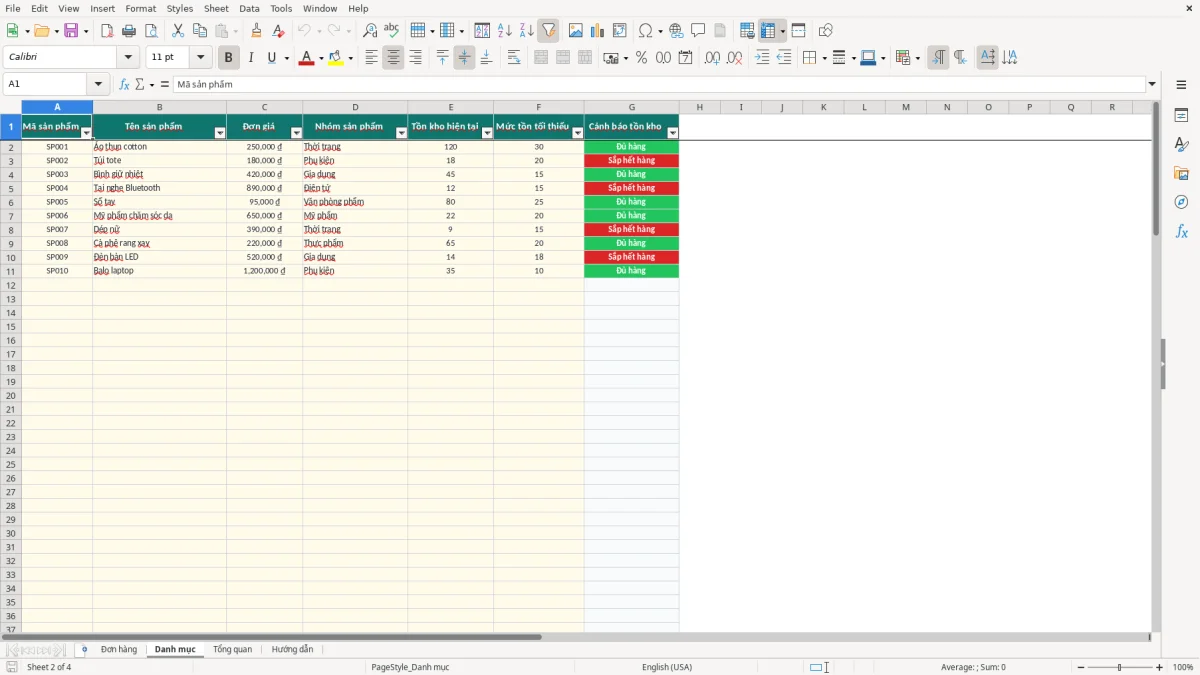
Task: Open filter dropdown for Đơn giá
Action: click(x=296, y=133)
